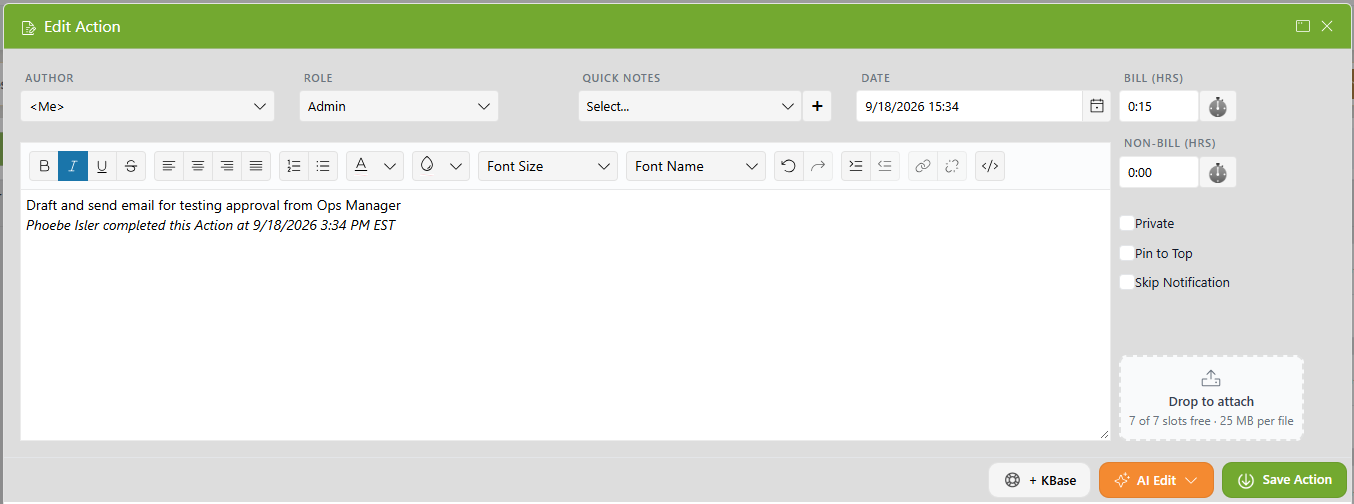1354x504 pixels.
Task: Open the Role dropdown showing Admin
Action: (x=399, y=106)
